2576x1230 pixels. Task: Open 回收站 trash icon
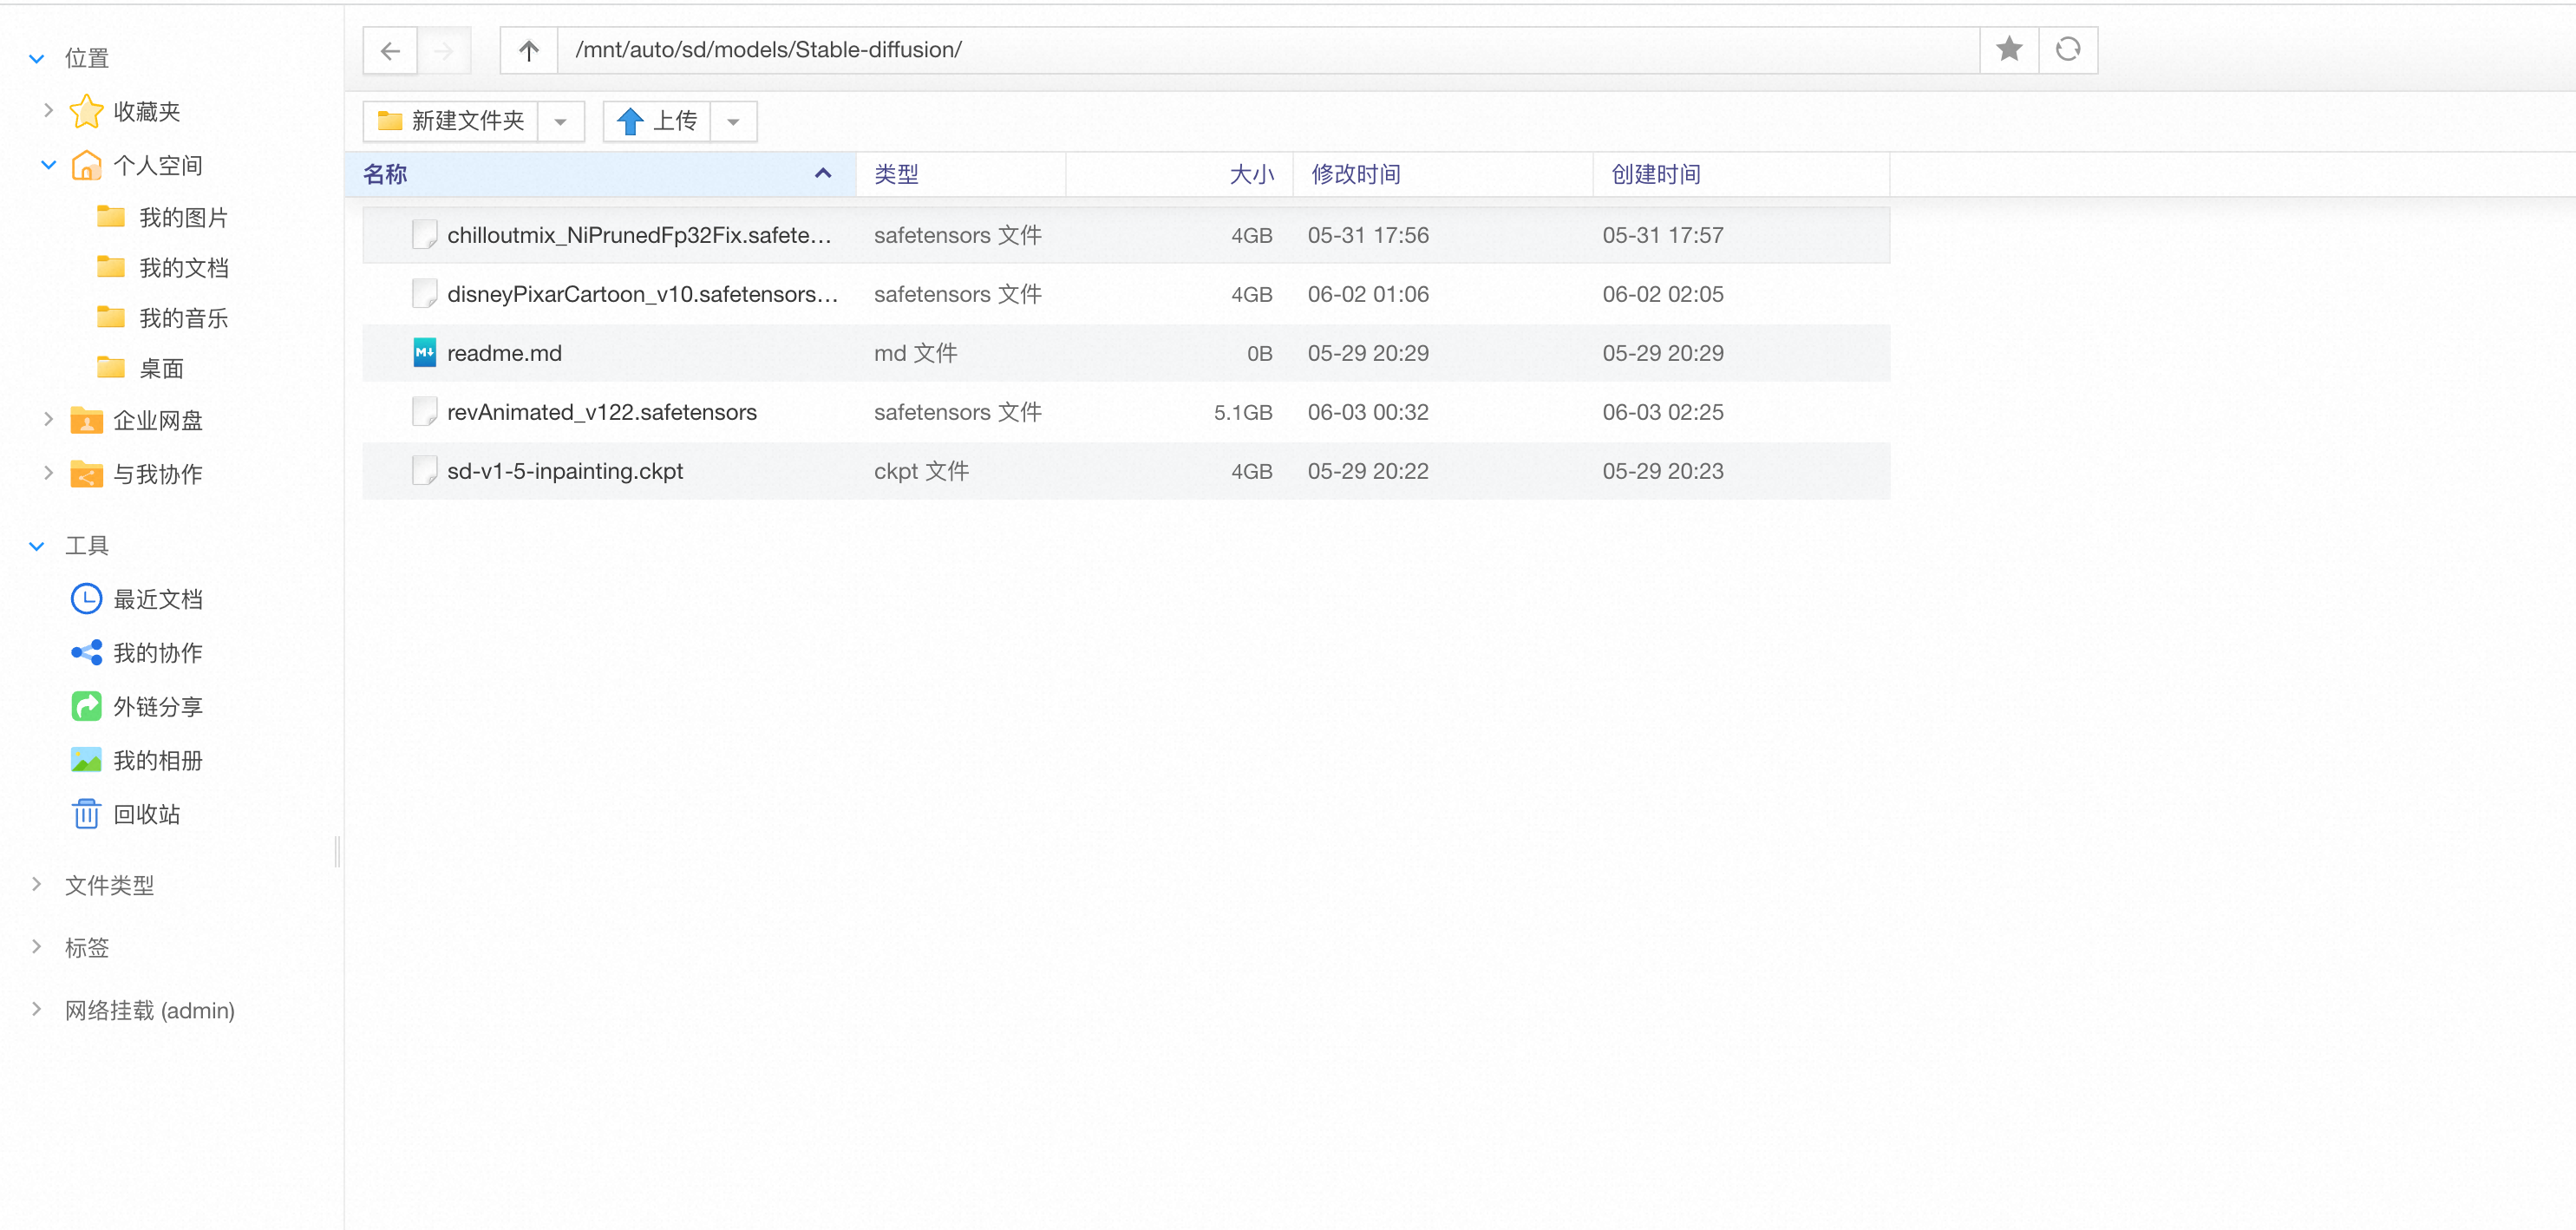[86, 814]
